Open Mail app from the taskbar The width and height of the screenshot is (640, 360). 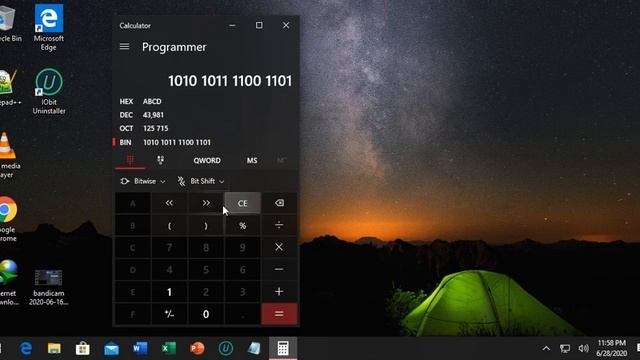(x=111, y=348)
